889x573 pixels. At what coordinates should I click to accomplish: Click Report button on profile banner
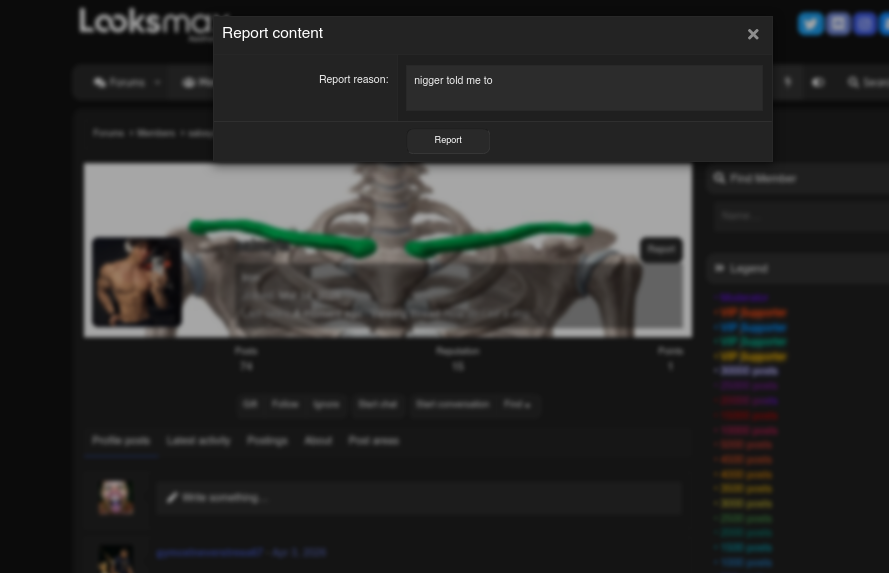point(661,250)
